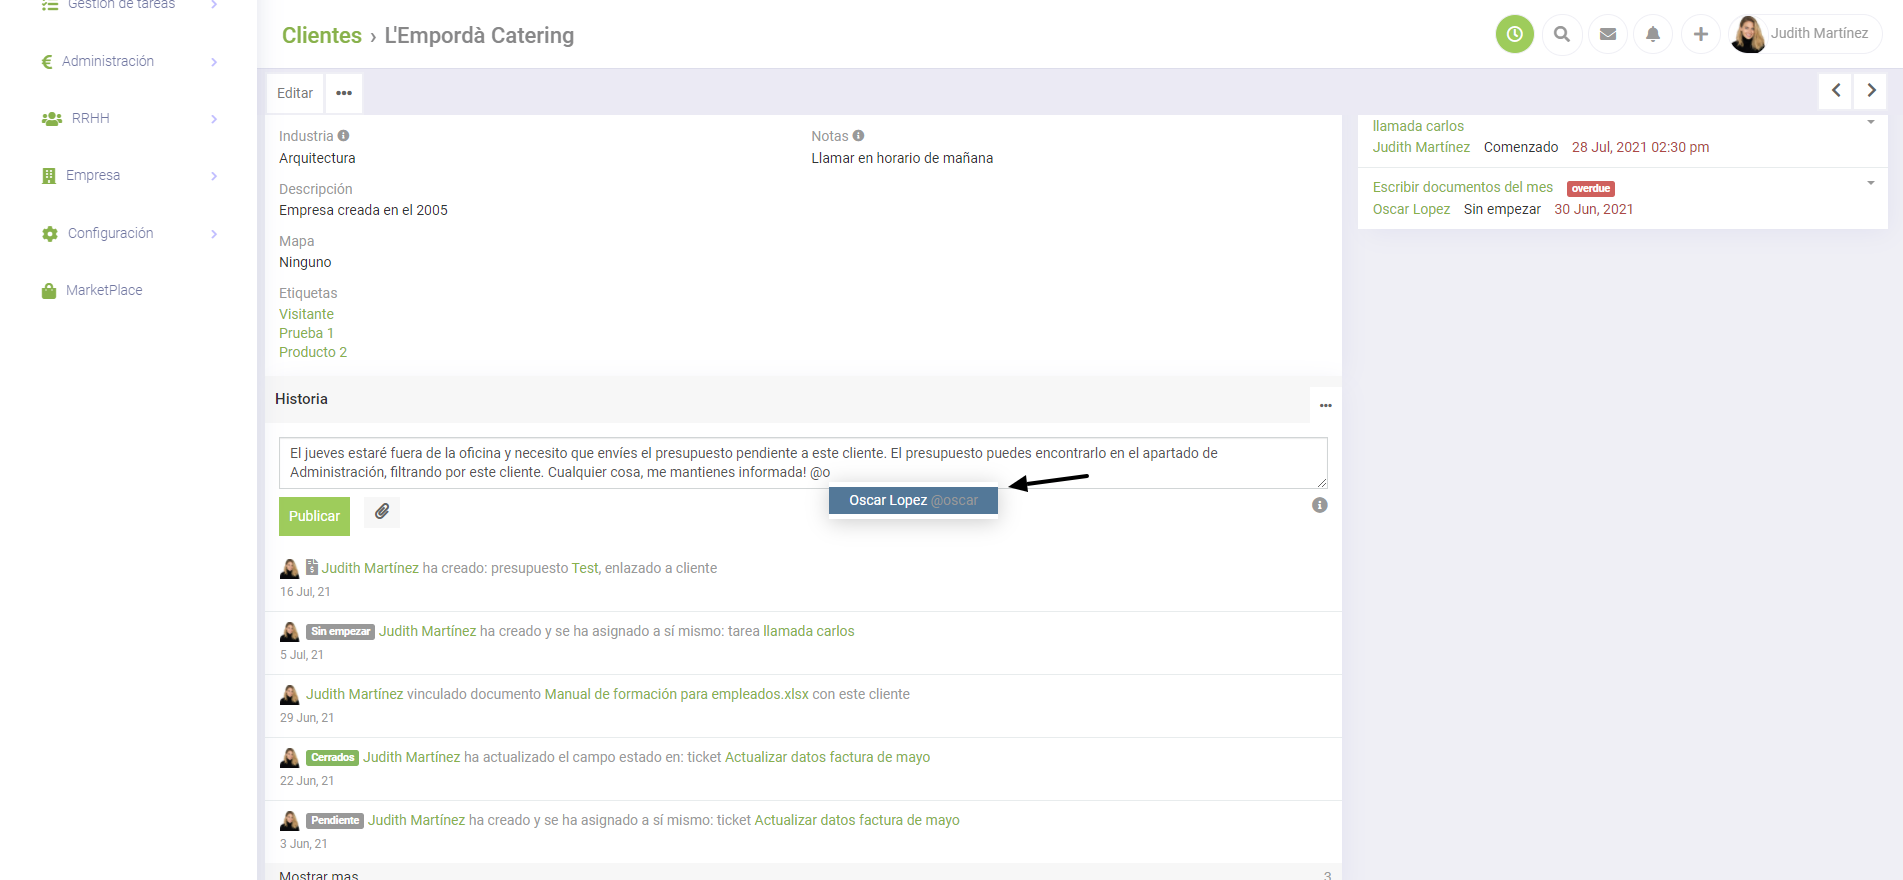Go to the next client record arrow
Image resolution: width=1903 pixels, height=880 pixels.
tap(1871, 91)
